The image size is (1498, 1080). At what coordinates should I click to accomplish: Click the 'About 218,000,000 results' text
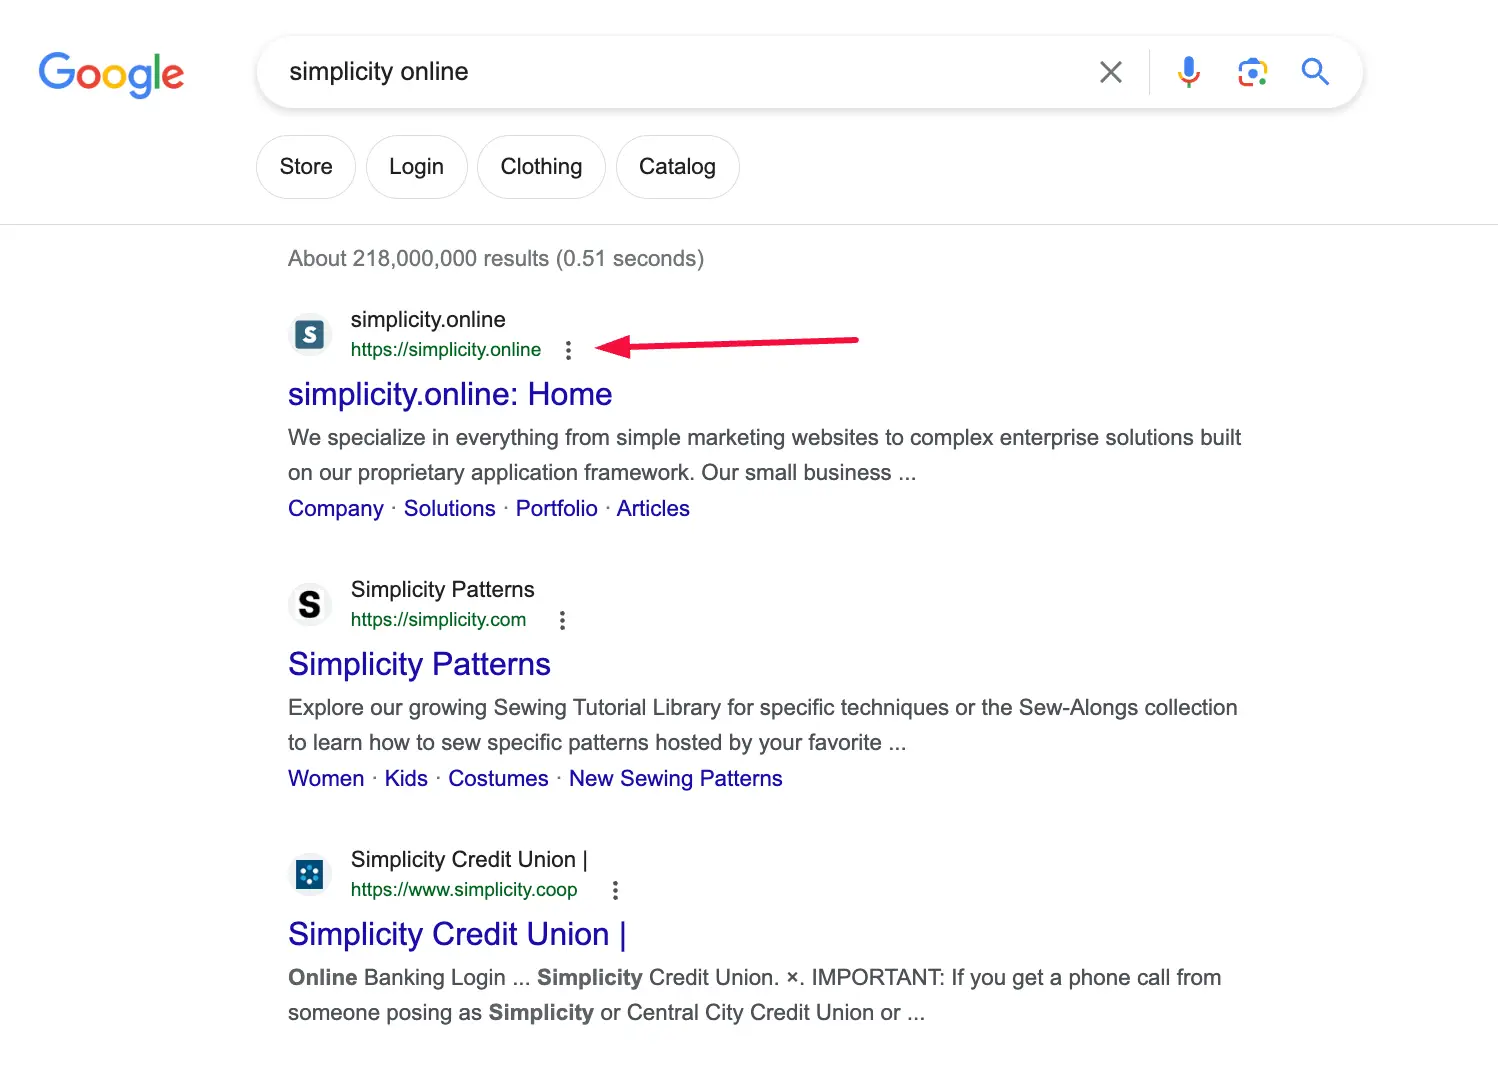(x=418, y=258)
